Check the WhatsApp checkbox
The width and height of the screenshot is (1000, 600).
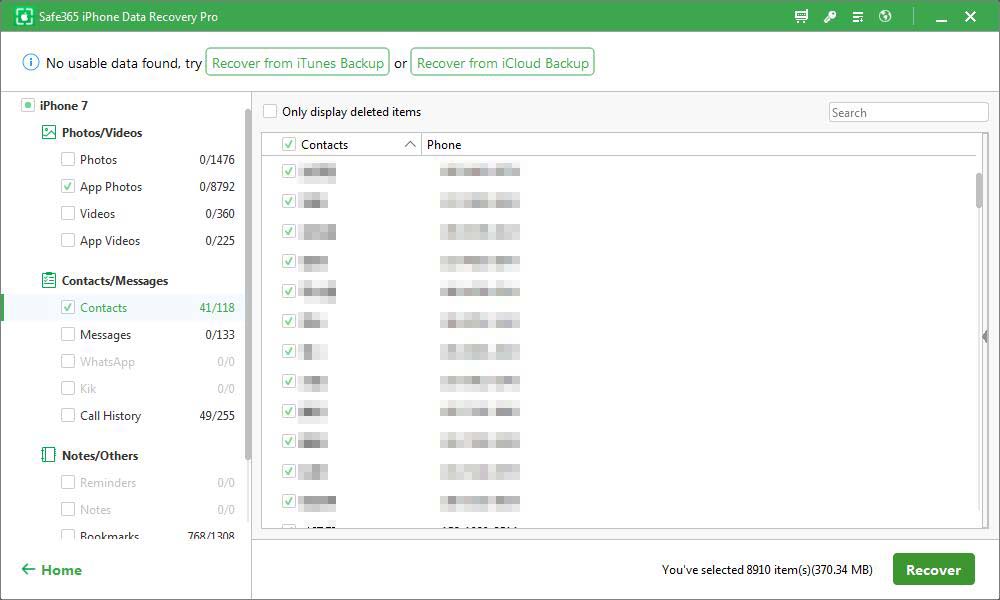pos(68,361)
